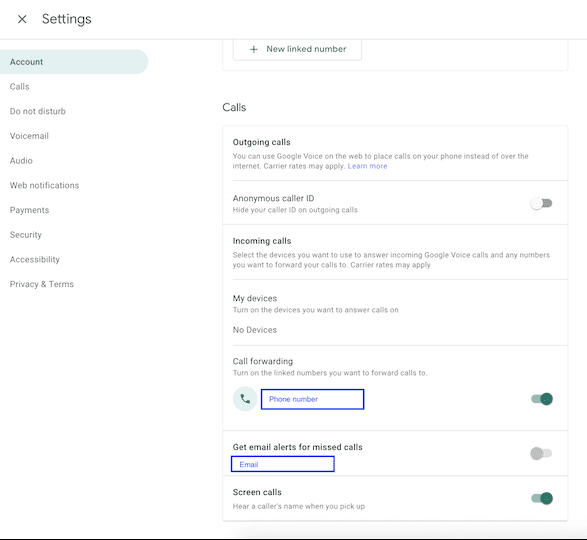
Task: Open Privacy & Terms section
Action: [42, 284]
